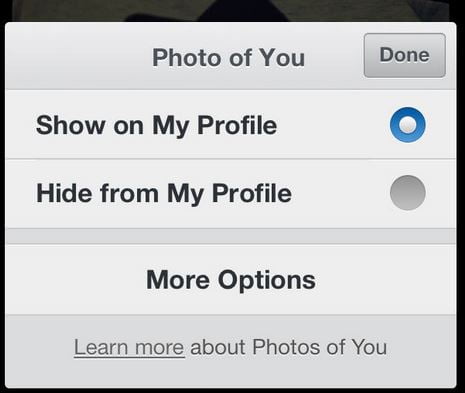Follow the underlined Learn more hyperlink
The width and height of the screenshot is (465, 393).
[x=129, y=347]
